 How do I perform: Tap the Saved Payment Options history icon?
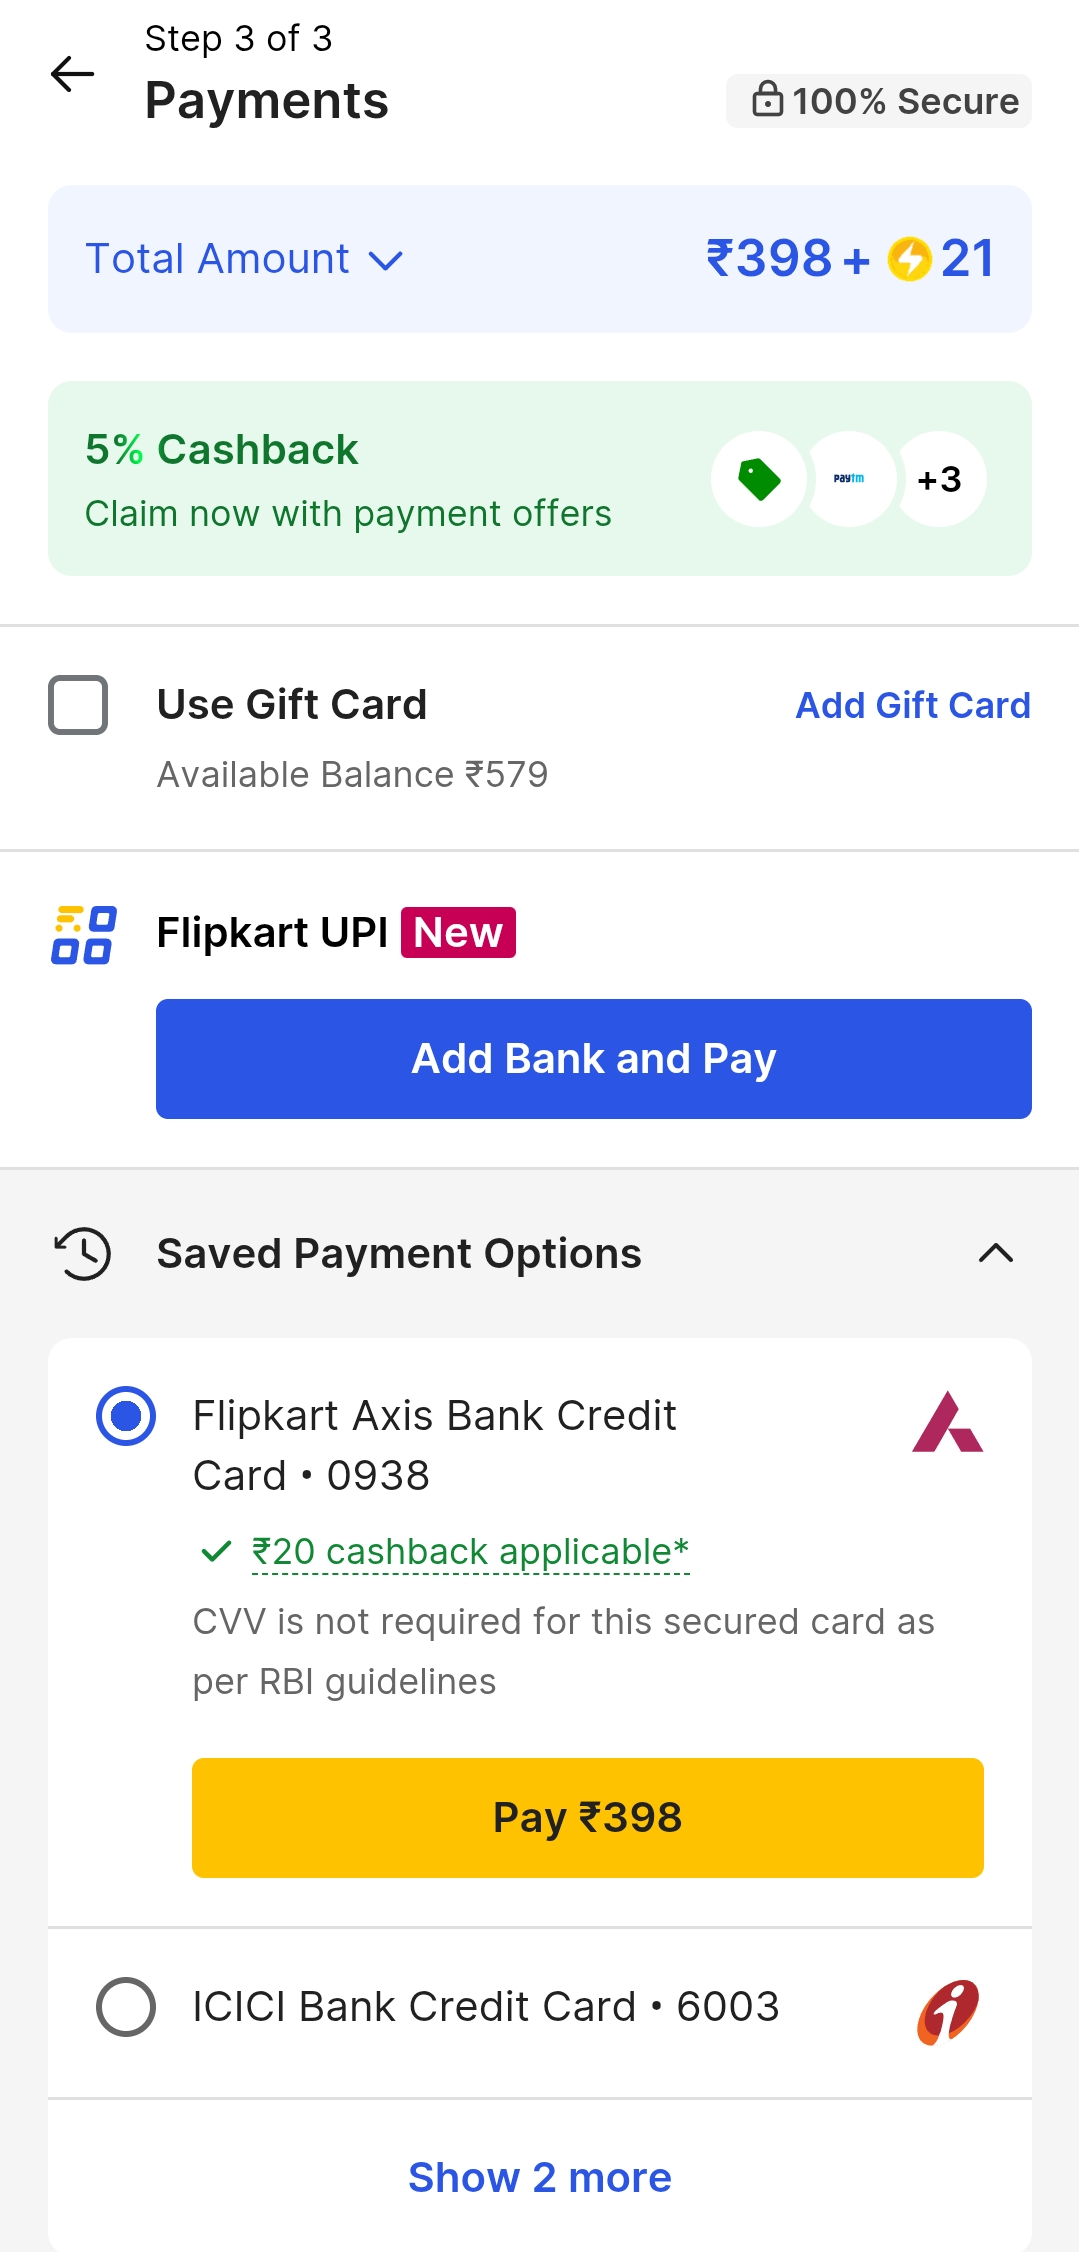click(x=83, y=1253)
